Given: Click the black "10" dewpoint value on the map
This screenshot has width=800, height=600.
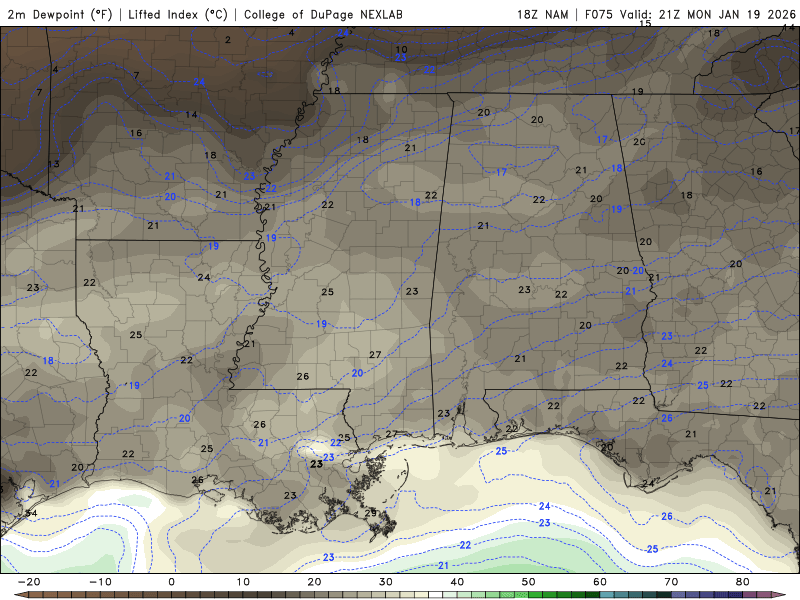Looking at the screenshot, I should click(402, 49).
